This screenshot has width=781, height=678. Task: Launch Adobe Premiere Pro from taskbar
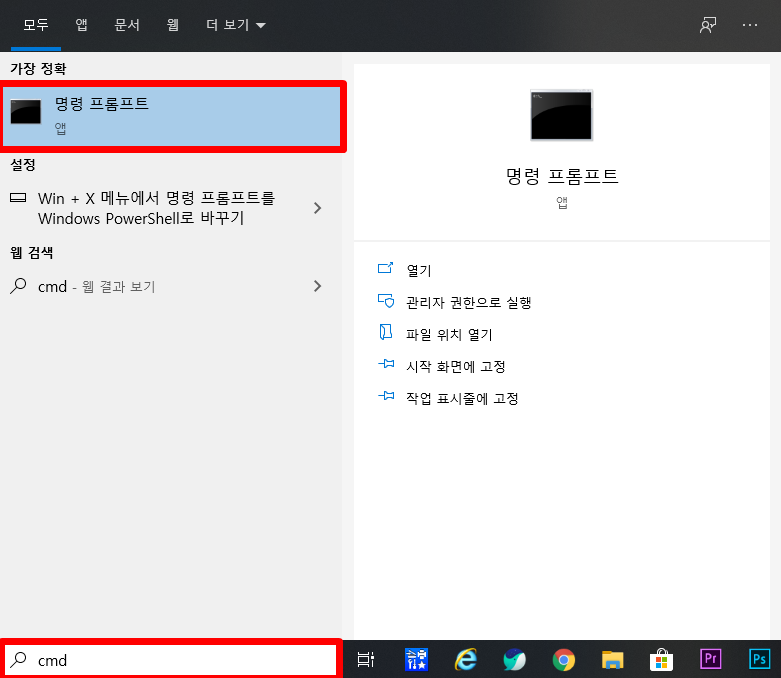[x=710, y=659]
